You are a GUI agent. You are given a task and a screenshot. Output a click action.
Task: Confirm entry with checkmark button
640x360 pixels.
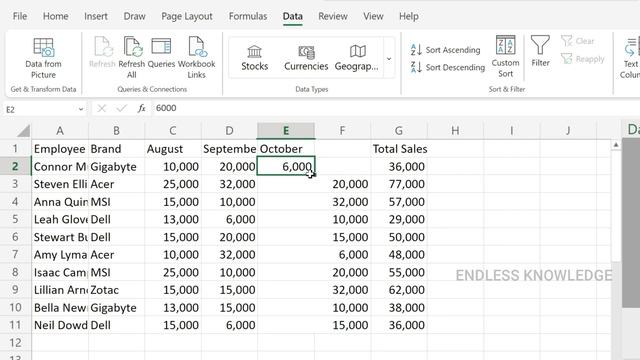pyautogui.click(x=121, y=108)
